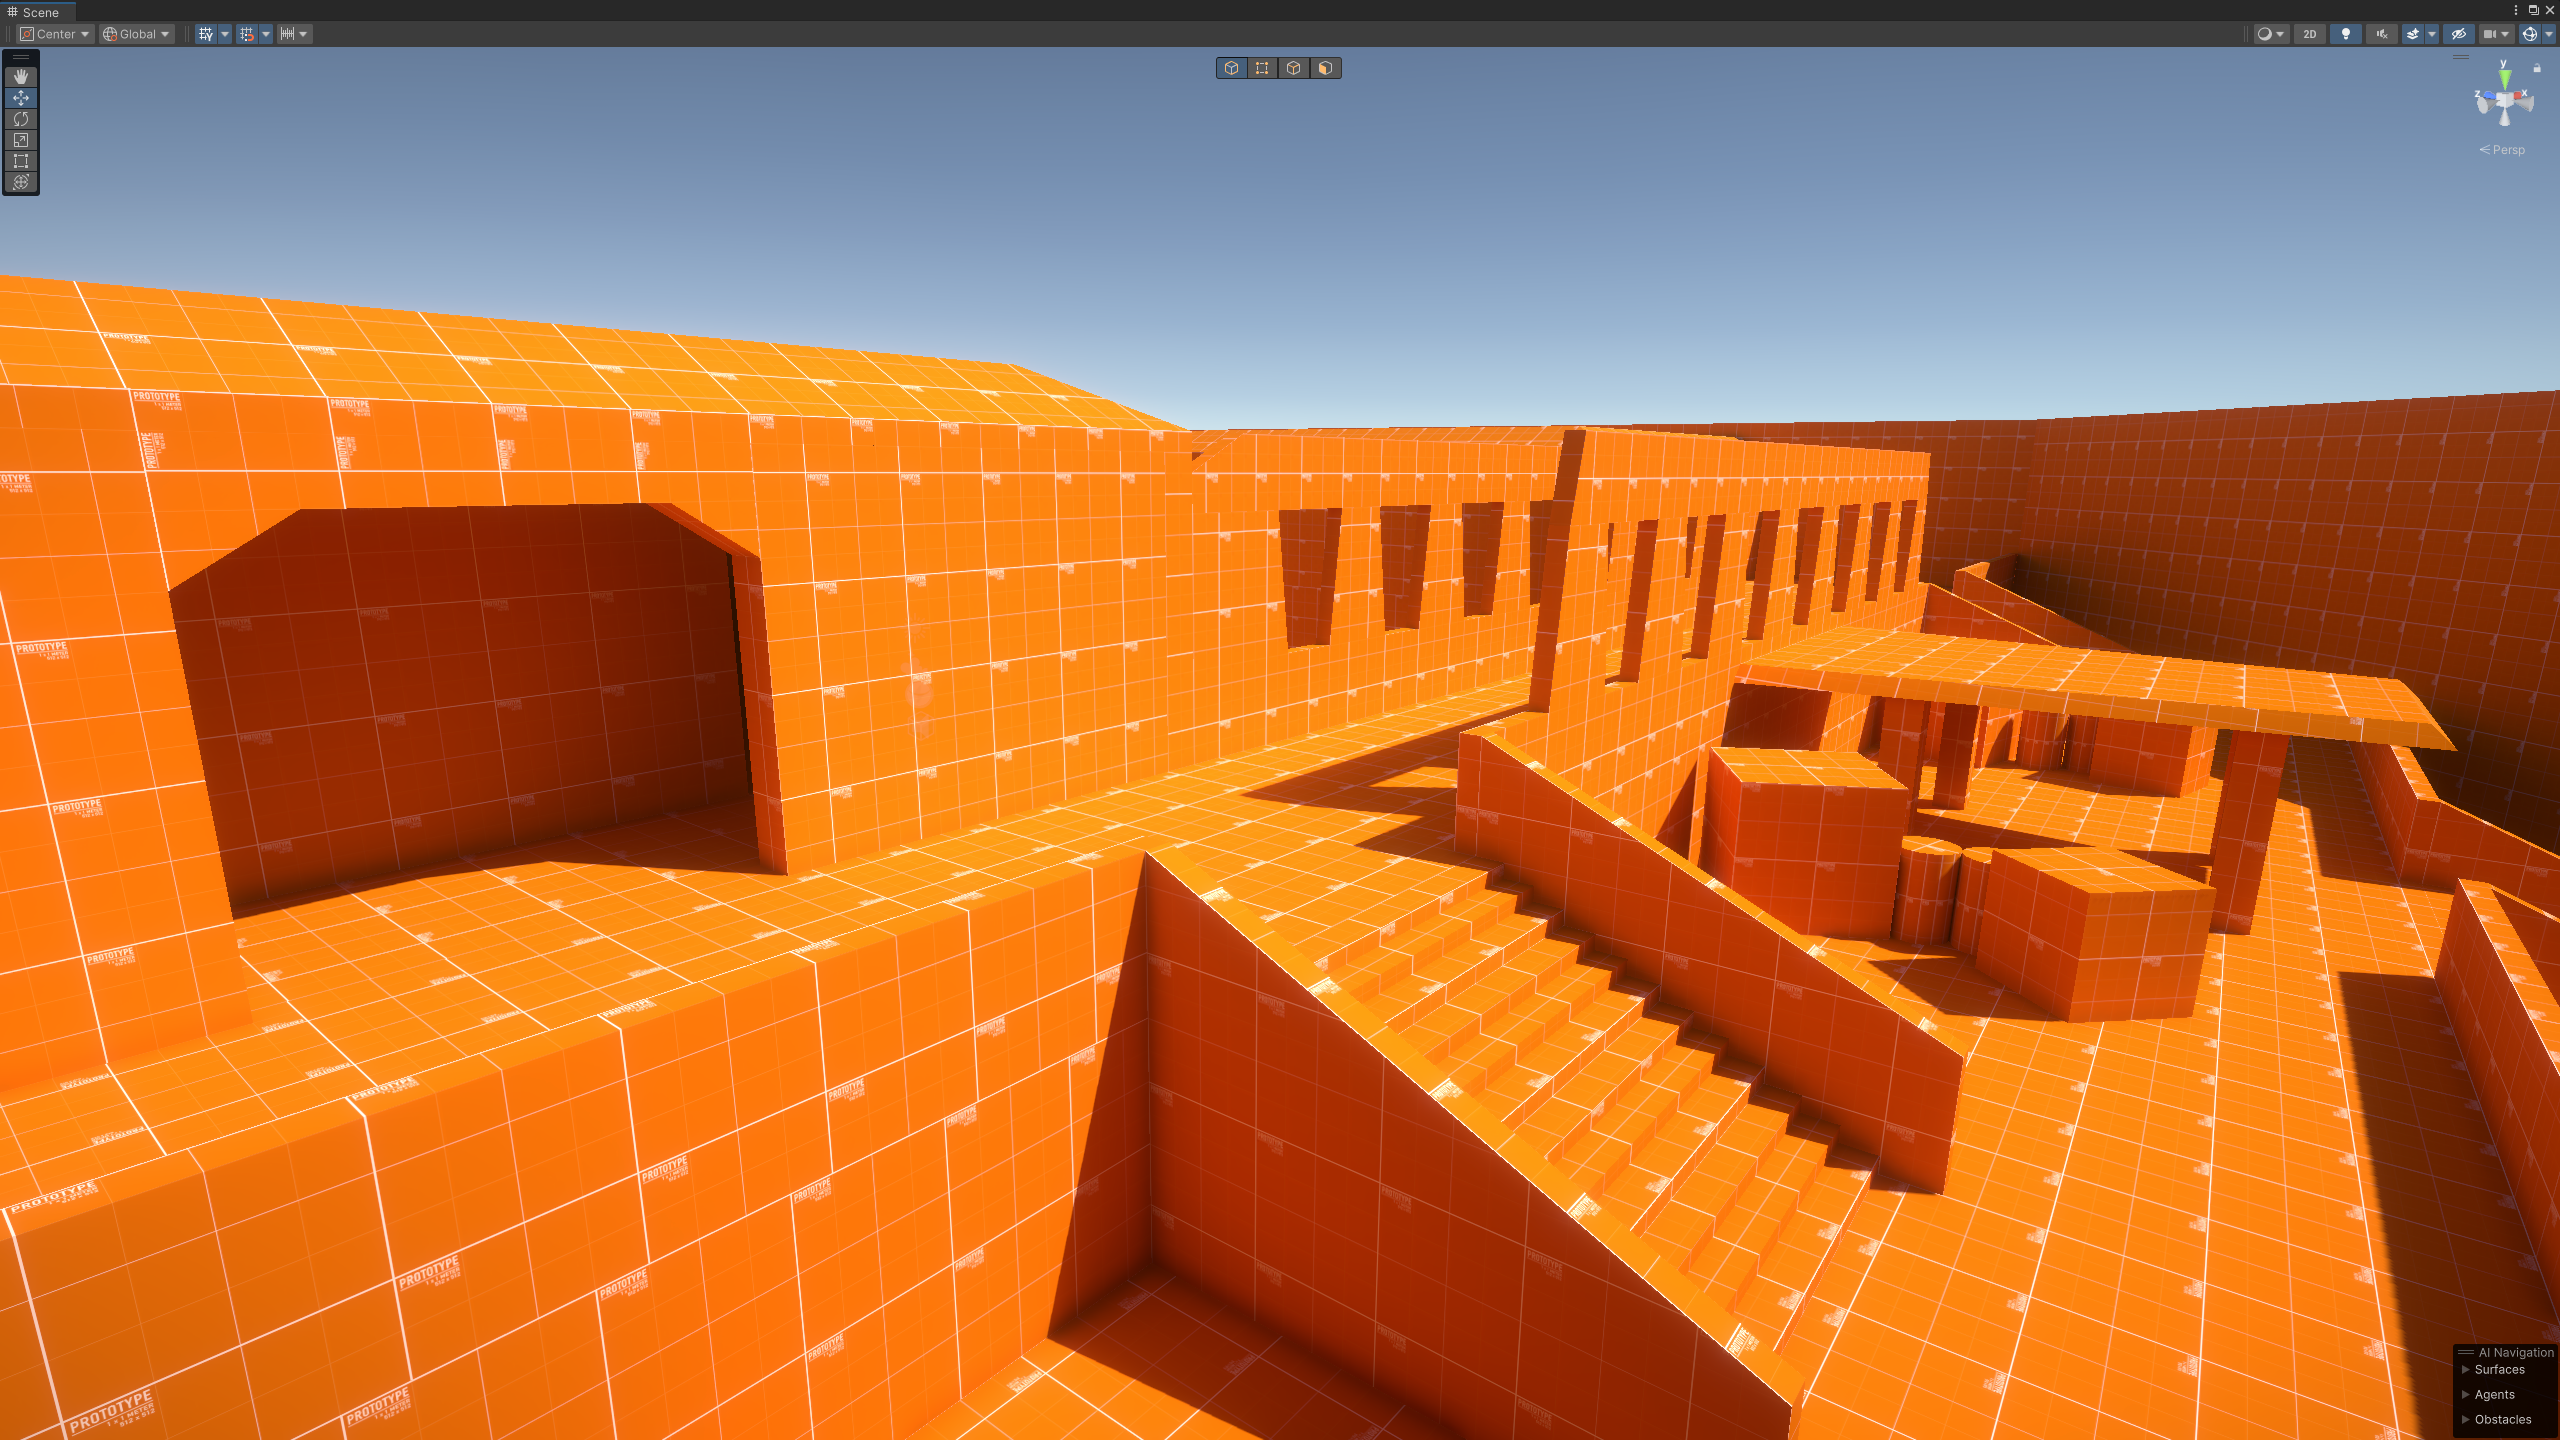Open the scene camera settings dropdown
The height and width of the screenshot is (1440, 2560).
click(x=2496, y=34)
